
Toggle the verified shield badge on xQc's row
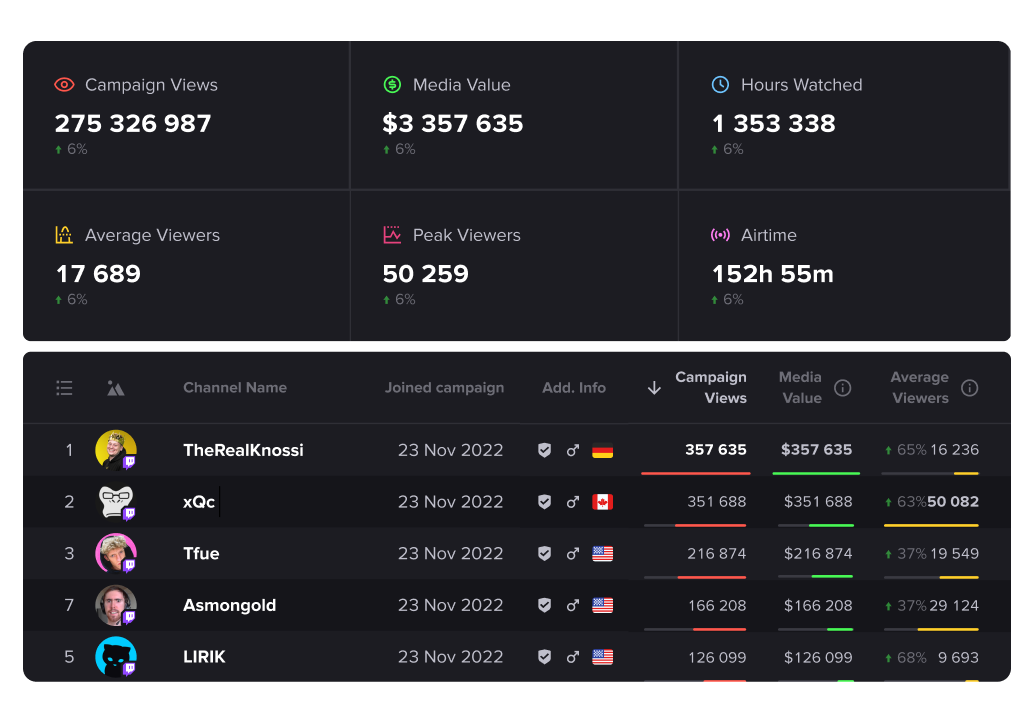pyautogui.click(x=544, y=501)
